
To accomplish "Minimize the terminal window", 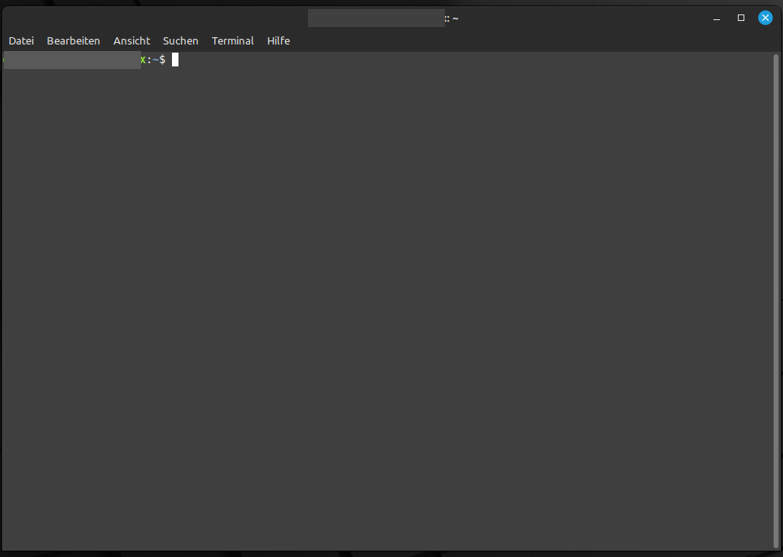I will pyautogui.click(x=716, y=18).
